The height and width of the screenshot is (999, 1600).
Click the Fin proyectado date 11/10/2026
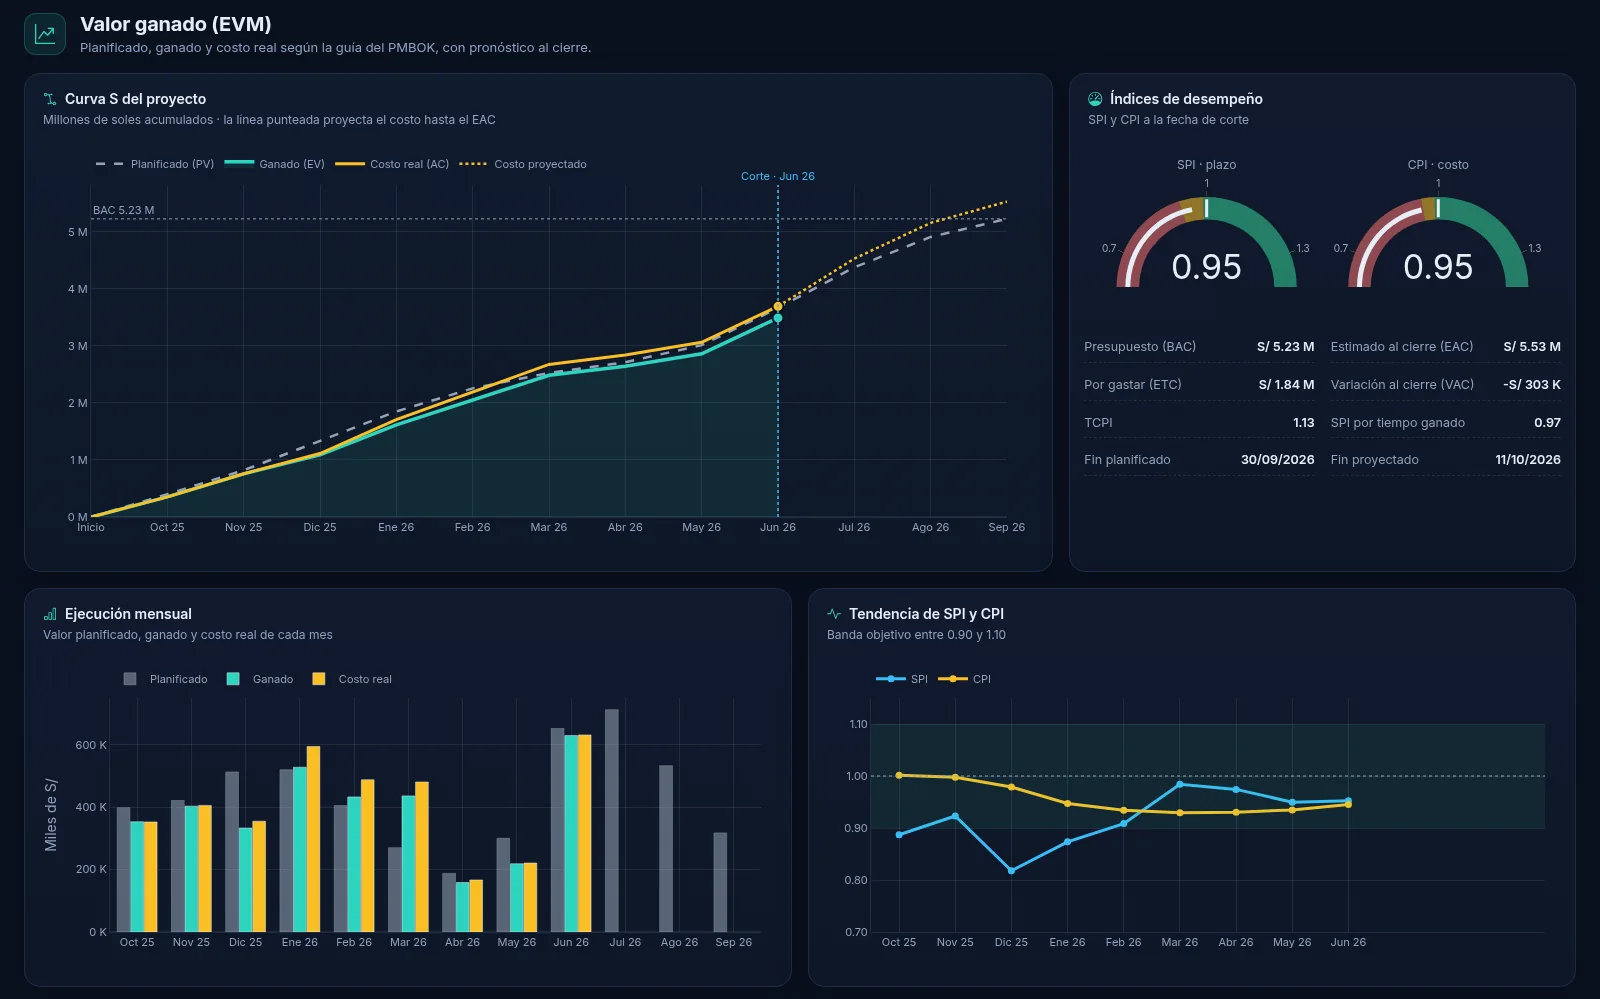click(x=1528, y=460)
